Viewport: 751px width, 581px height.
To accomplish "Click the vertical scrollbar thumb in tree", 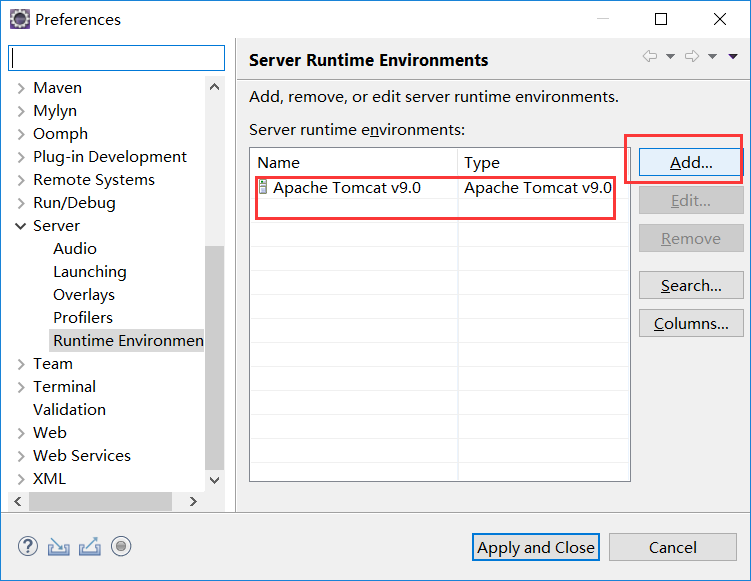I will coord(215,358).
